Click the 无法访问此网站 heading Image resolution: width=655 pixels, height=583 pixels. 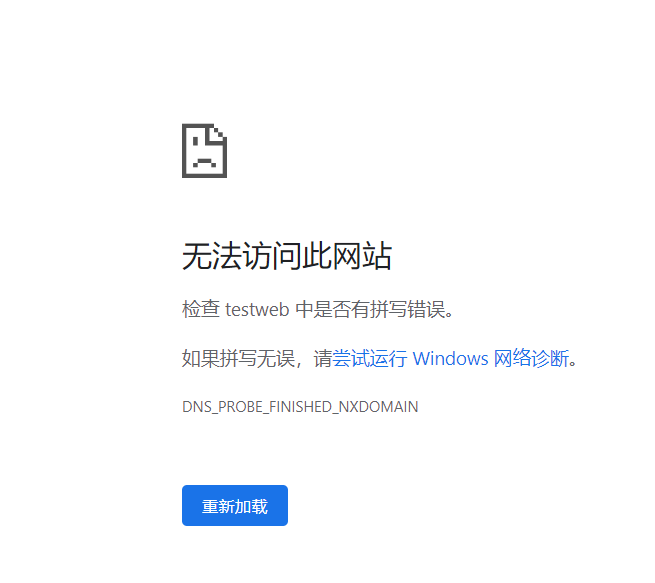[287, 256]
